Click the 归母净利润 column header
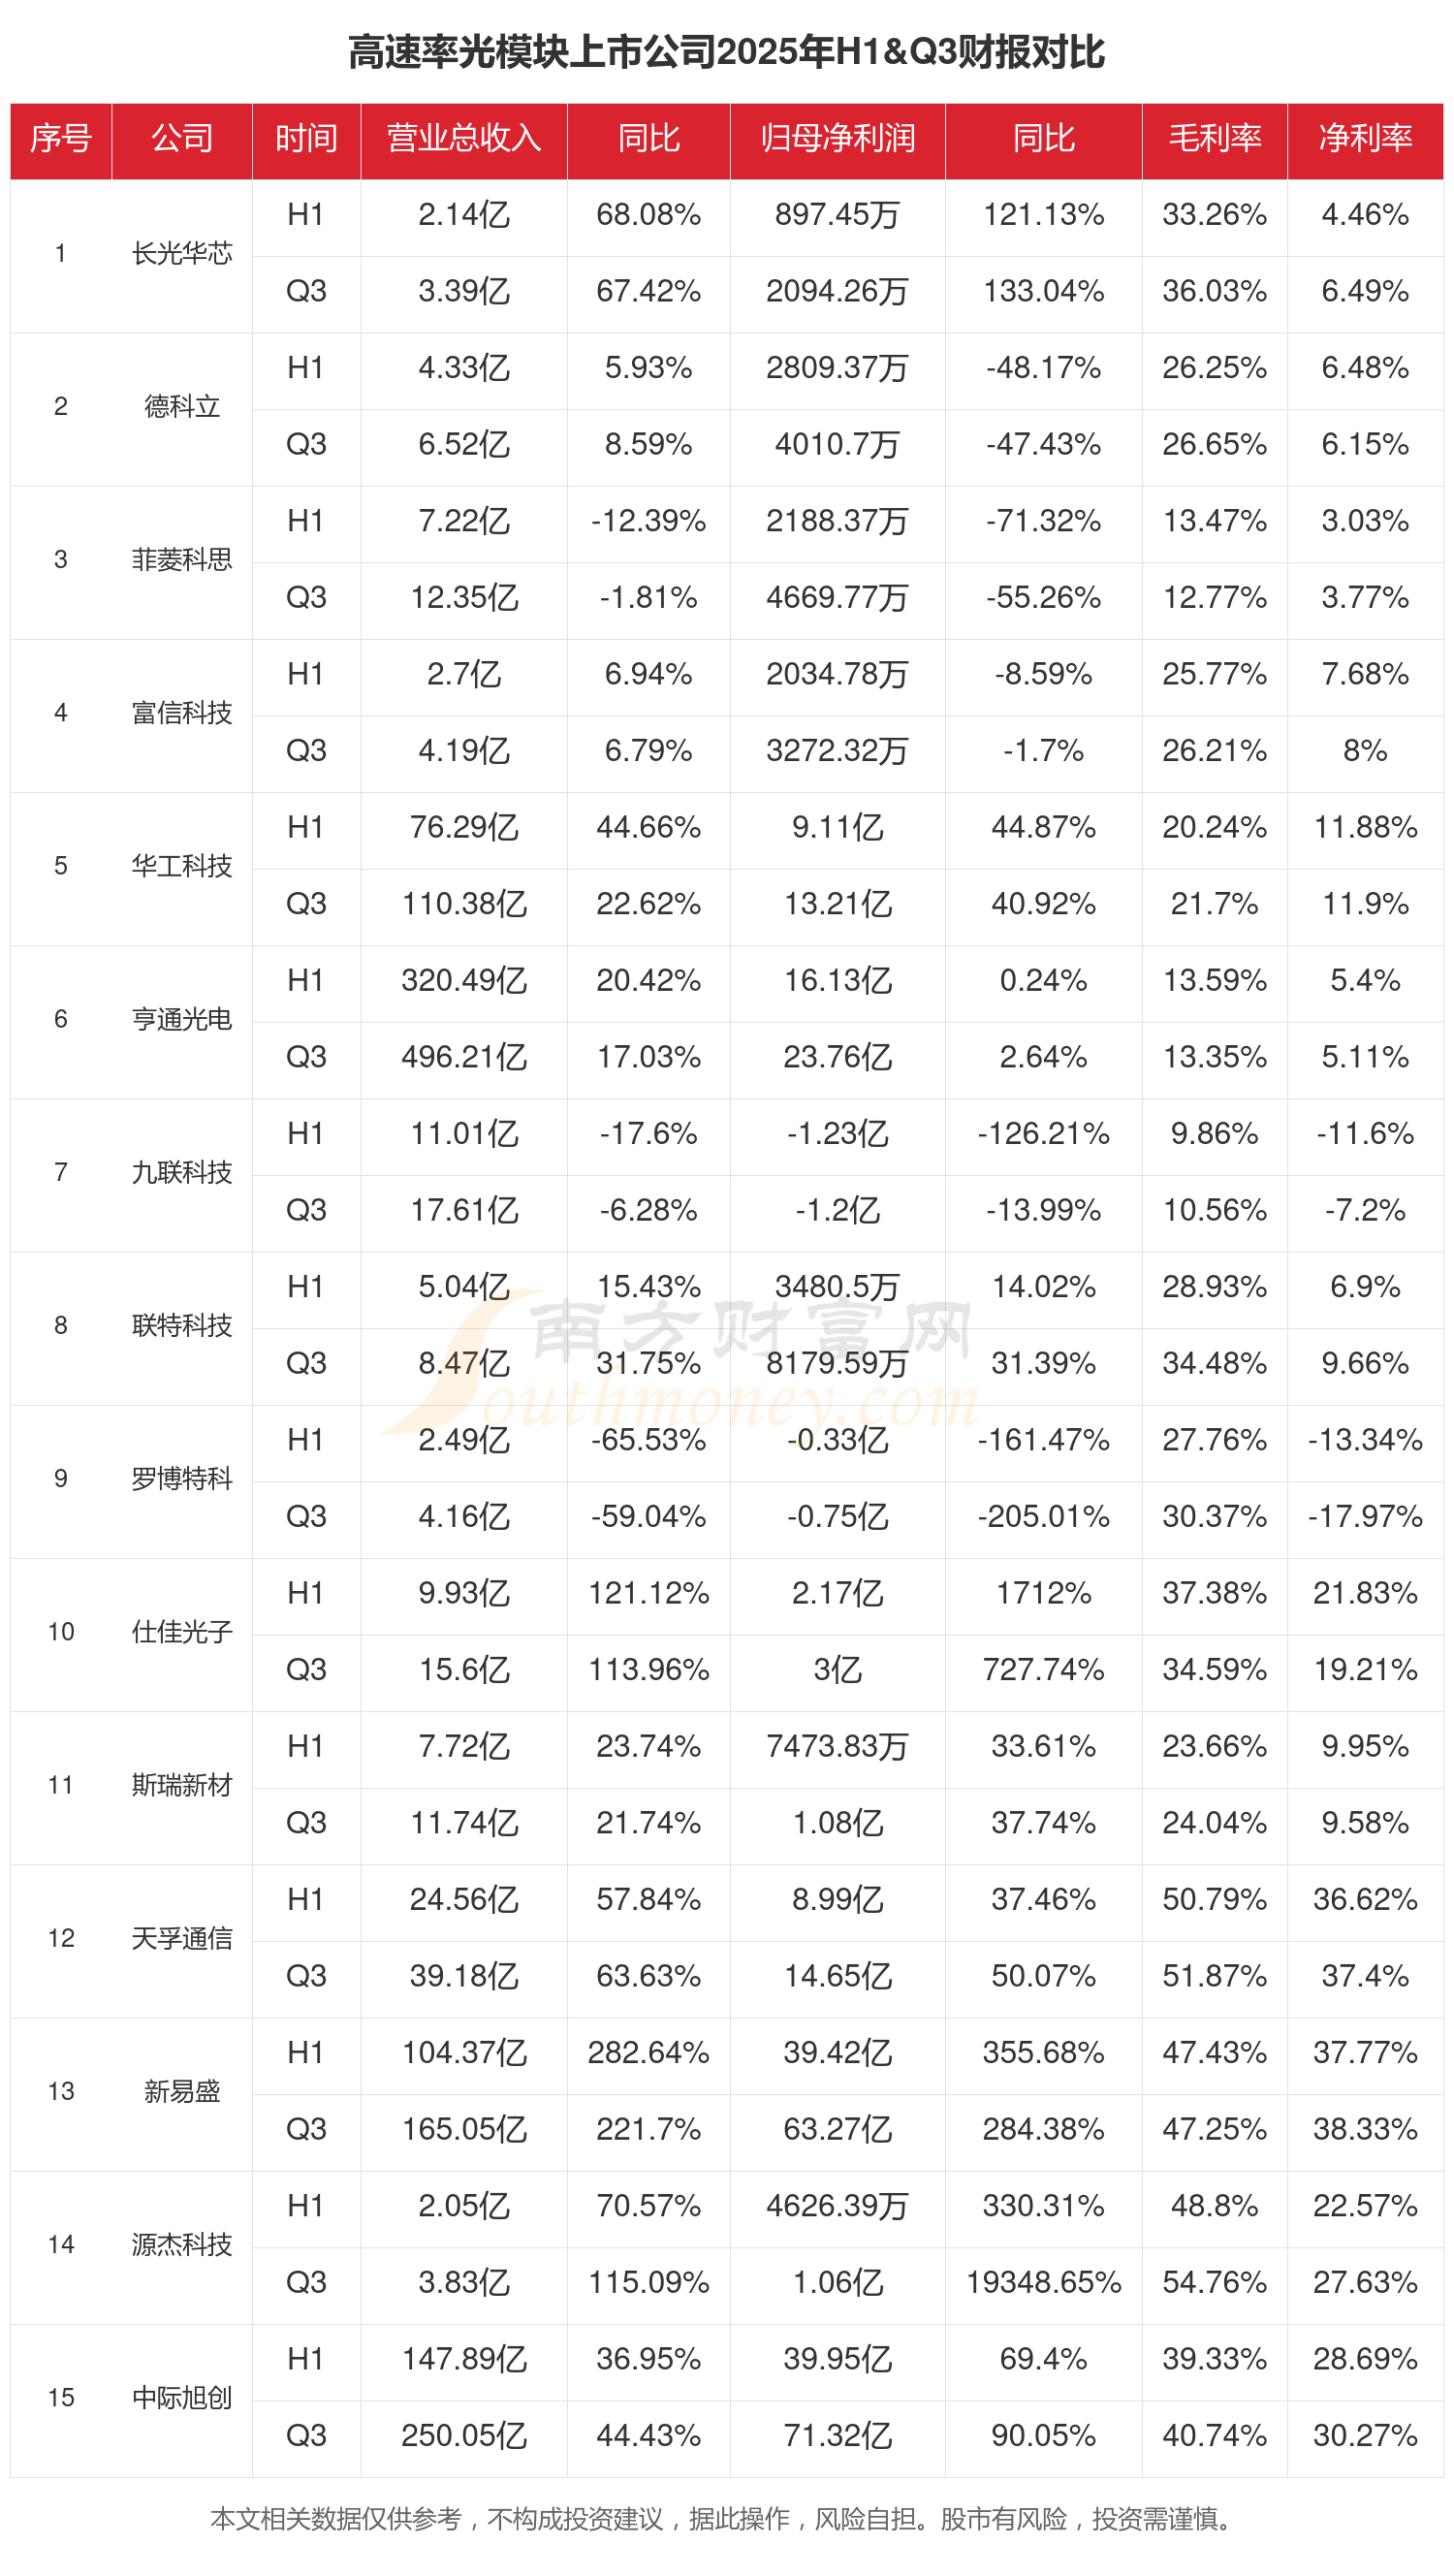This screenshot has width=1454, height=2576. coord(837,138)
